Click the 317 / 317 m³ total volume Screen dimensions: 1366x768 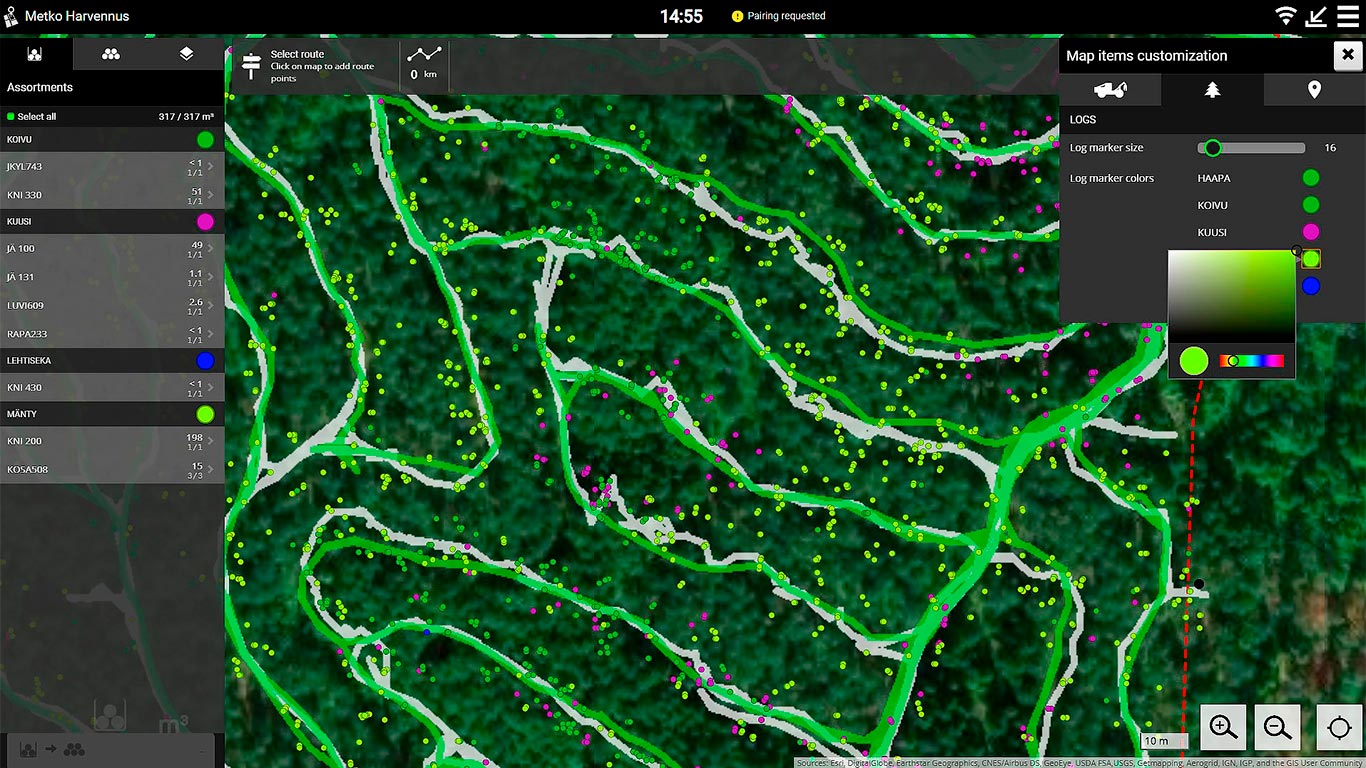[x=186, y=117]
